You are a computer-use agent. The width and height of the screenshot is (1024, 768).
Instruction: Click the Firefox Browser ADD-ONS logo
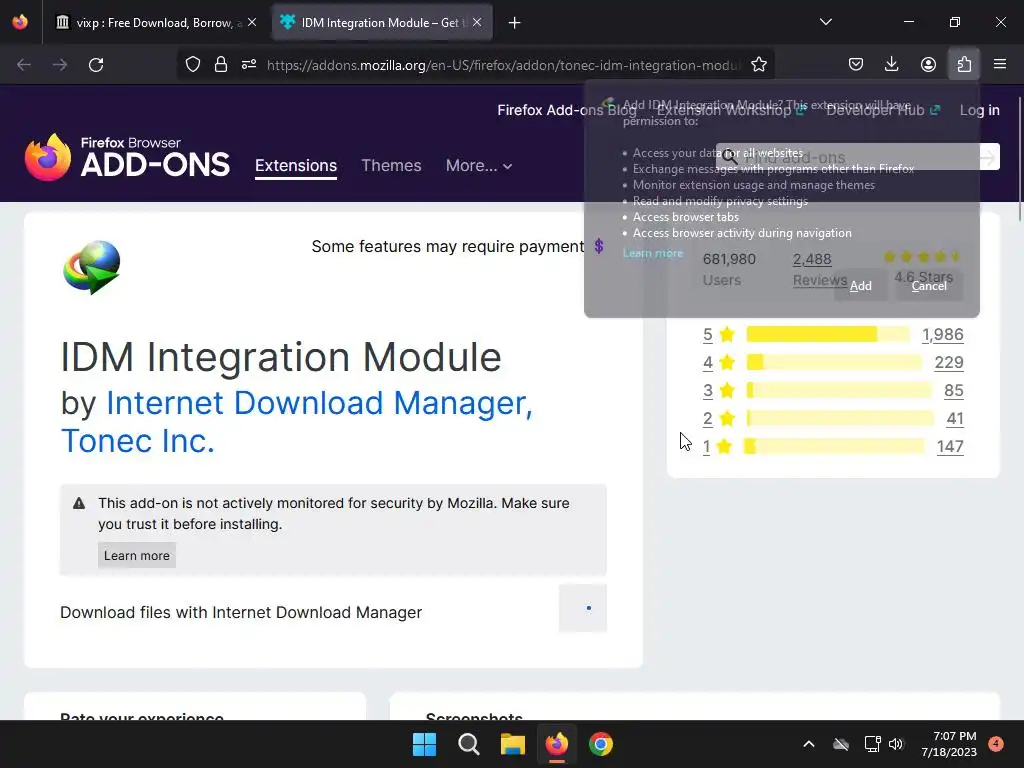(127, 157)
